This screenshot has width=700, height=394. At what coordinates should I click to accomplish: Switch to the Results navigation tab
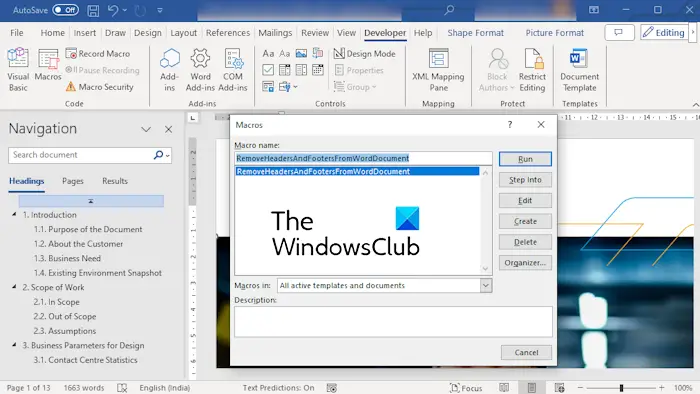pos(115,181)
